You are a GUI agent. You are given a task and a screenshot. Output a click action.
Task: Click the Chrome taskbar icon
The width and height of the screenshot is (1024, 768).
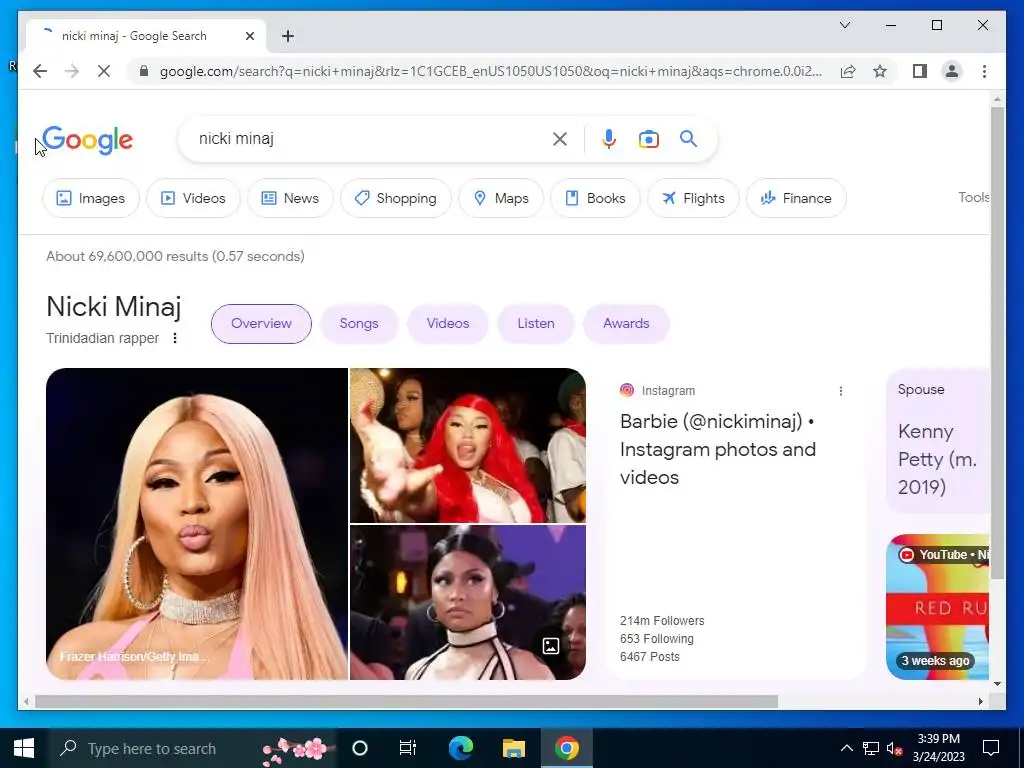567,748
